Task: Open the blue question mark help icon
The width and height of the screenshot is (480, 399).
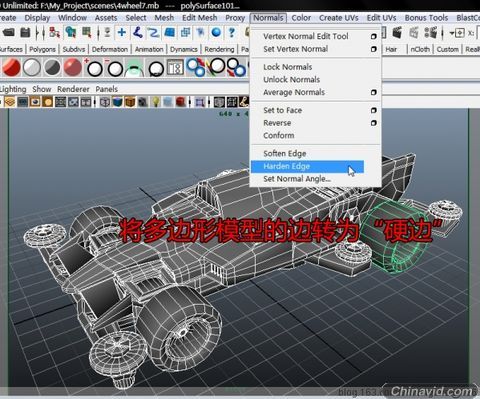Action: pyautogui.click(x=232, y=33)
